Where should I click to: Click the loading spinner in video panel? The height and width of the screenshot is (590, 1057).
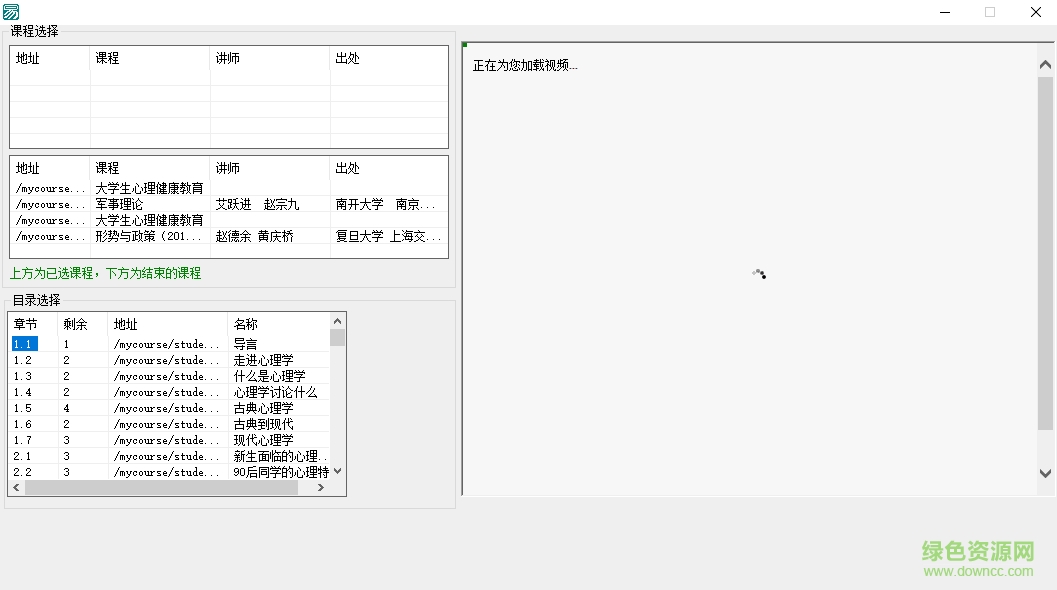[x=760, y=274]
